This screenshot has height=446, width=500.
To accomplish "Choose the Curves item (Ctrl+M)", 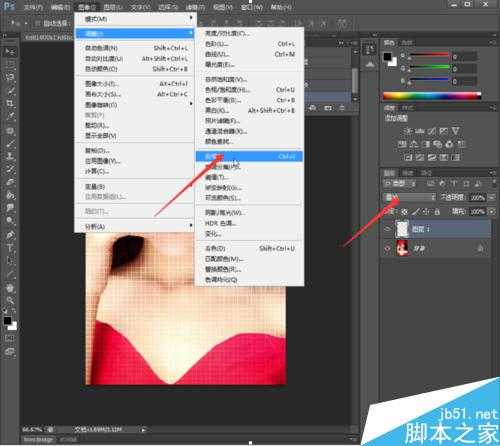I will 249,54.
